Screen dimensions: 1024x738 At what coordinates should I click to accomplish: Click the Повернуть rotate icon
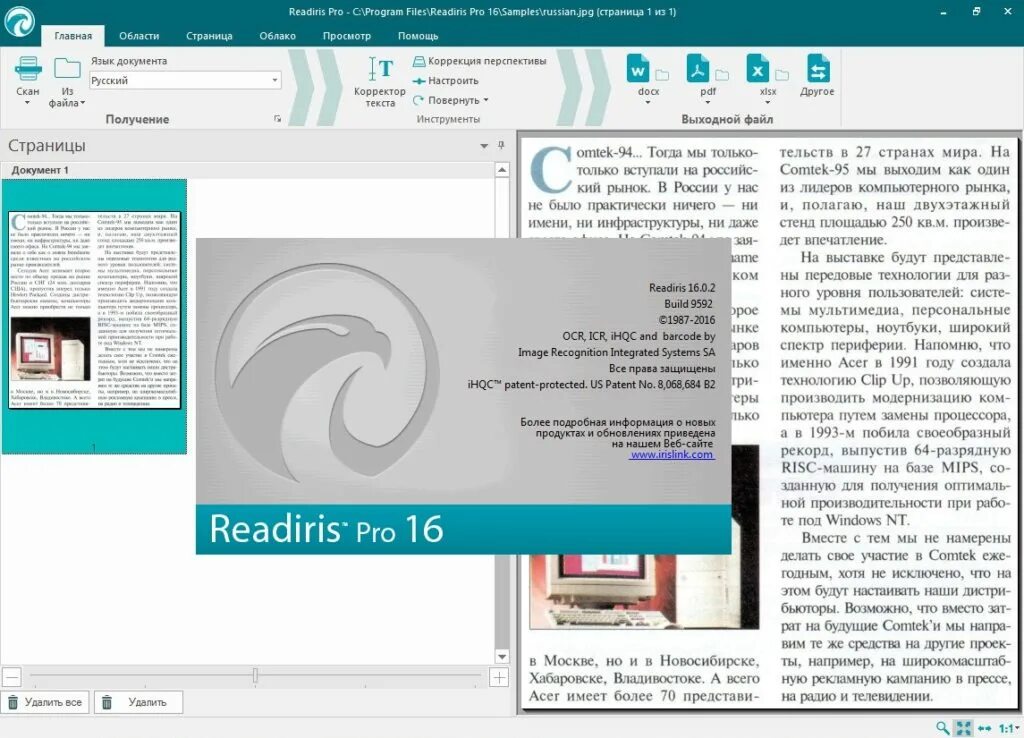pos(419,100)
